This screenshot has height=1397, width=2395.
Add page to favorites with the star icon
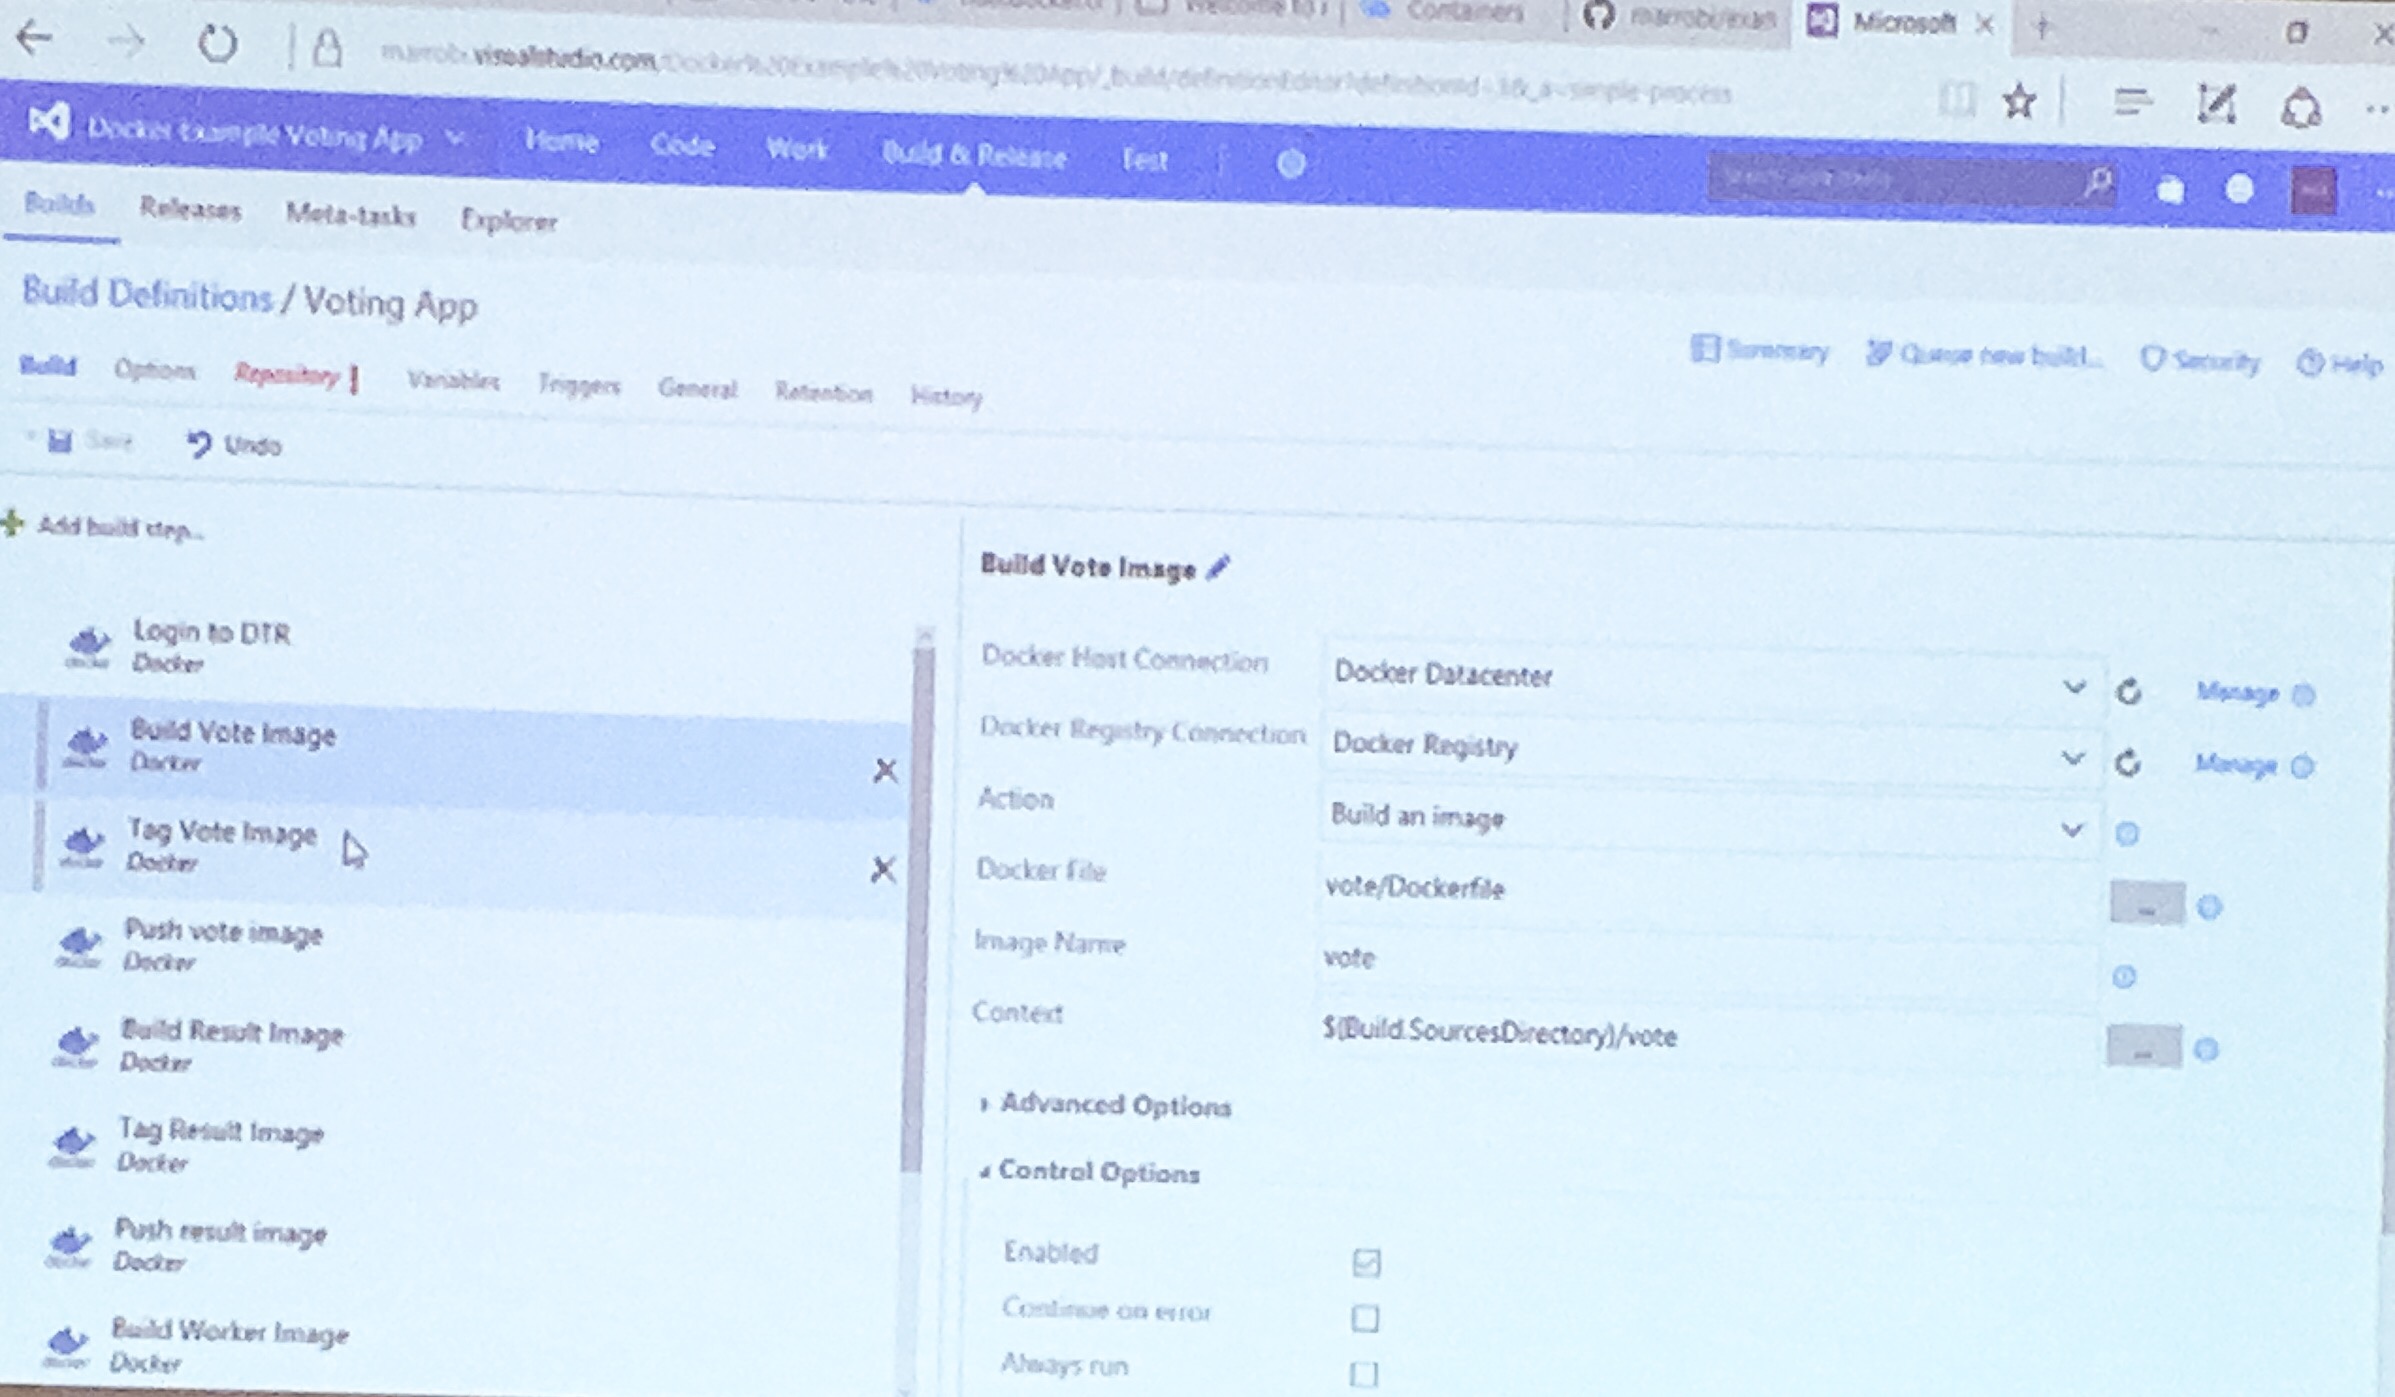pyautogui.click(x=2019, y=101)
